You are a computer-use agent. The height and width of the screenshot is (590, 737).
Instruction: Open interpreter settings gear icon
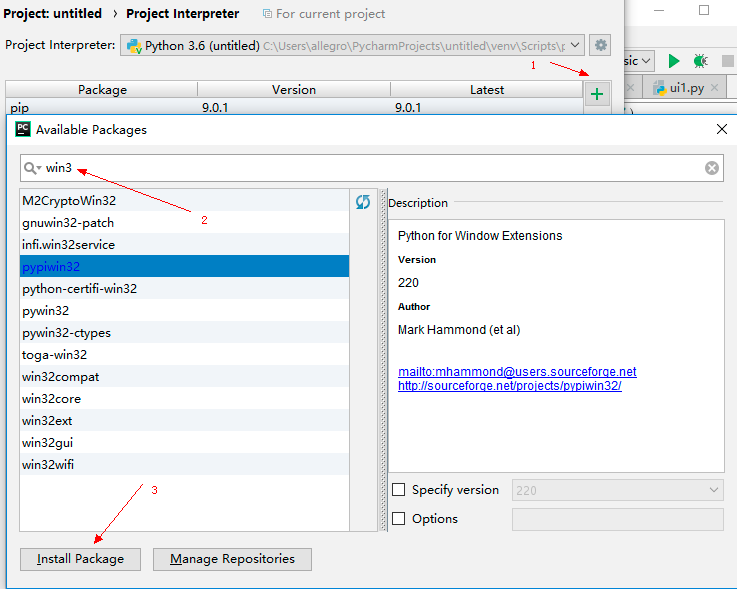(600, 46)
